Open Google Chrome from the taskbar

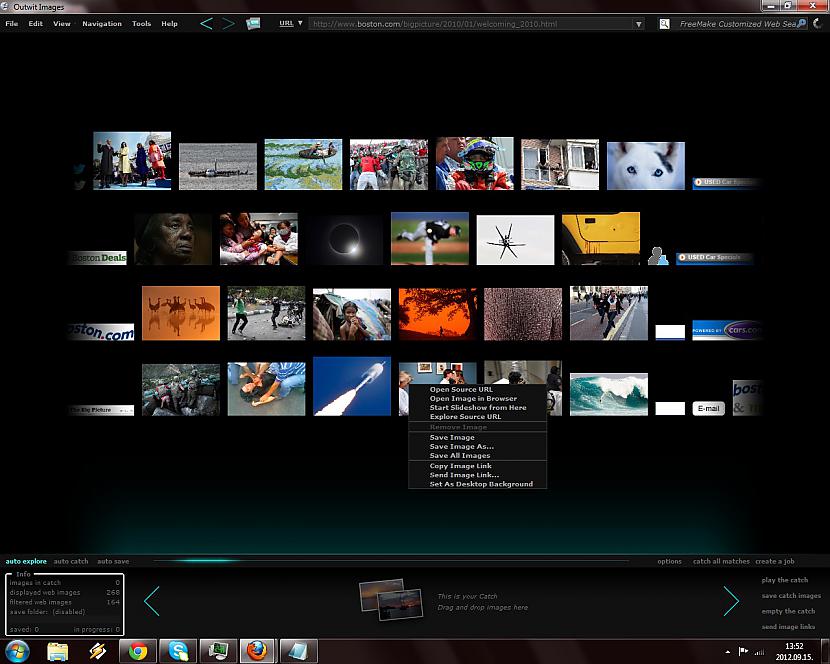tap(138, 651)
